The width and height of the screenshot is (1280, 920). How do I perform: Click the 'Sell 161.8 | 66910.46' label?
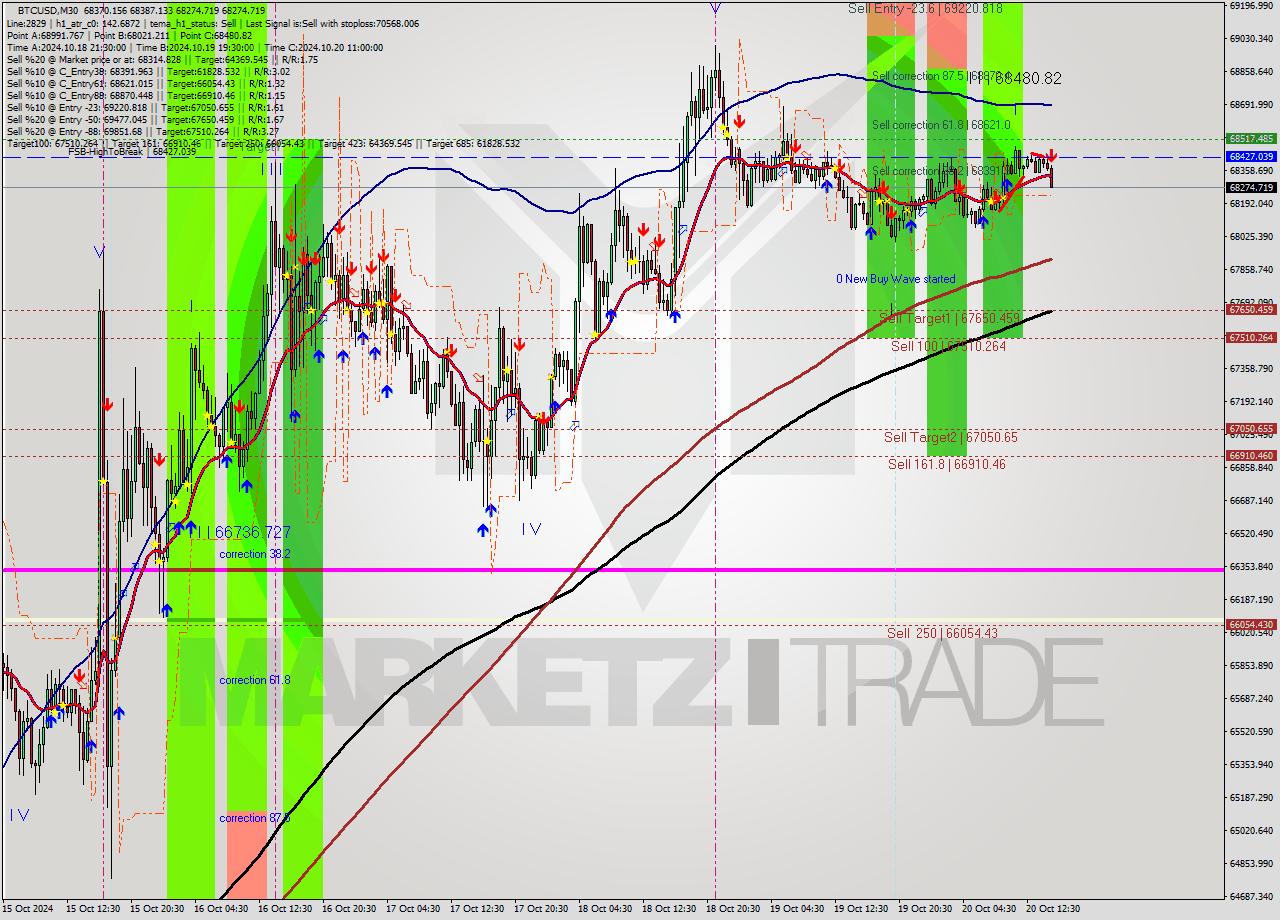tap(947, 464)
